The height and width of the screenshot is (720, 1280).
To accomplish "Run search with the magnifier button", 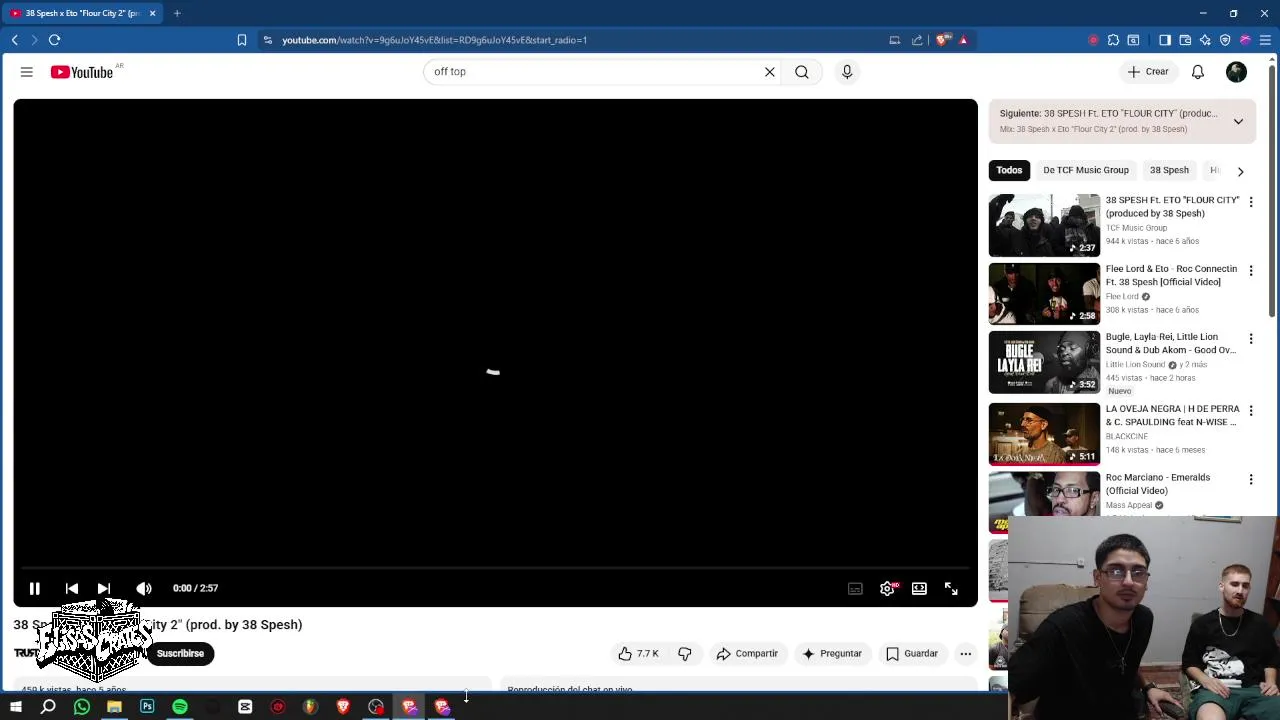I will pyautogui.click(x=802, y=72).
